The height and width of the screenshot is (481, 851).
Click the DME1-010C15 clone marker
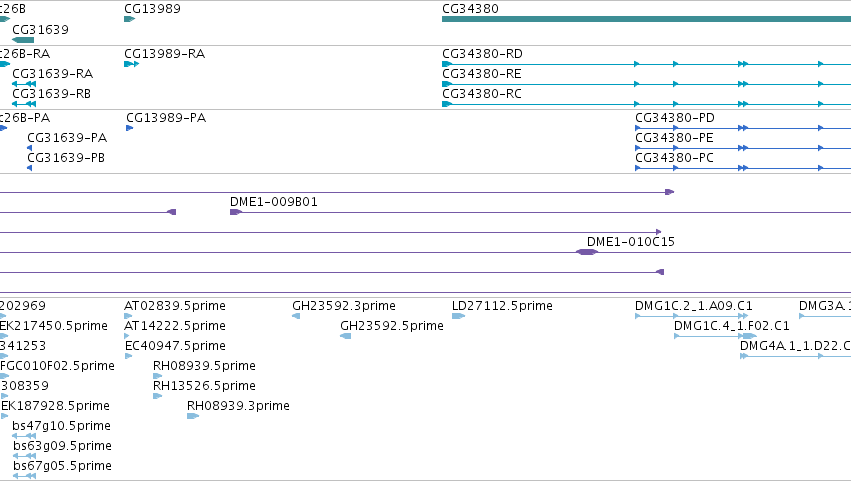pyautogui.click(x=587, y=252)
